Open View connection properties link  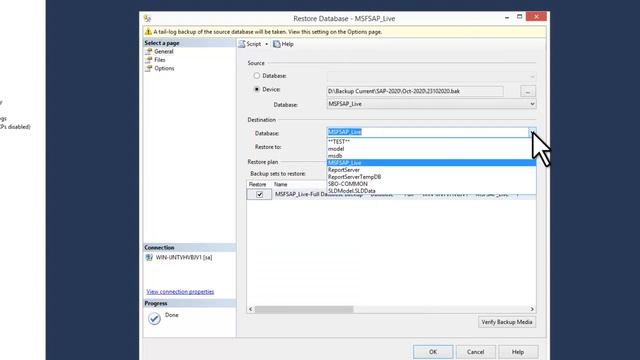[x=180, y=292]
